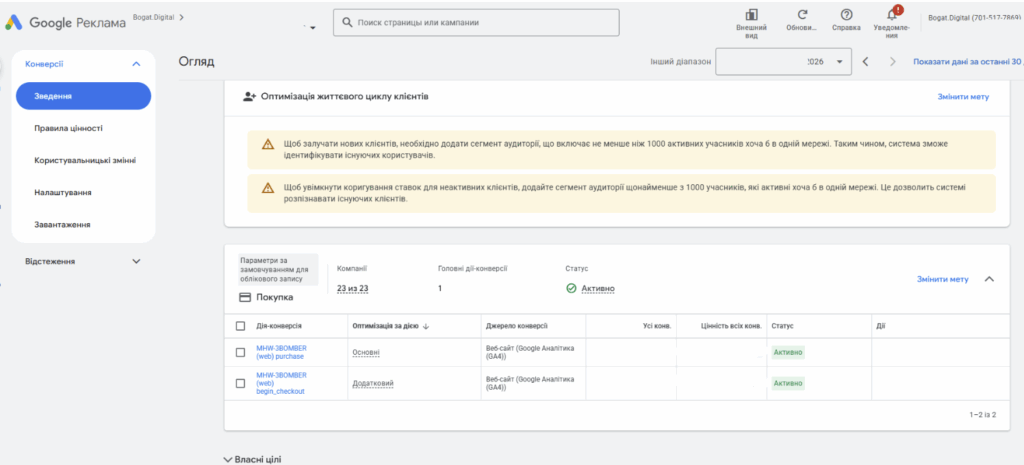Click the Google Реклама logo
1024x465 pixels.
pos(65,23)
